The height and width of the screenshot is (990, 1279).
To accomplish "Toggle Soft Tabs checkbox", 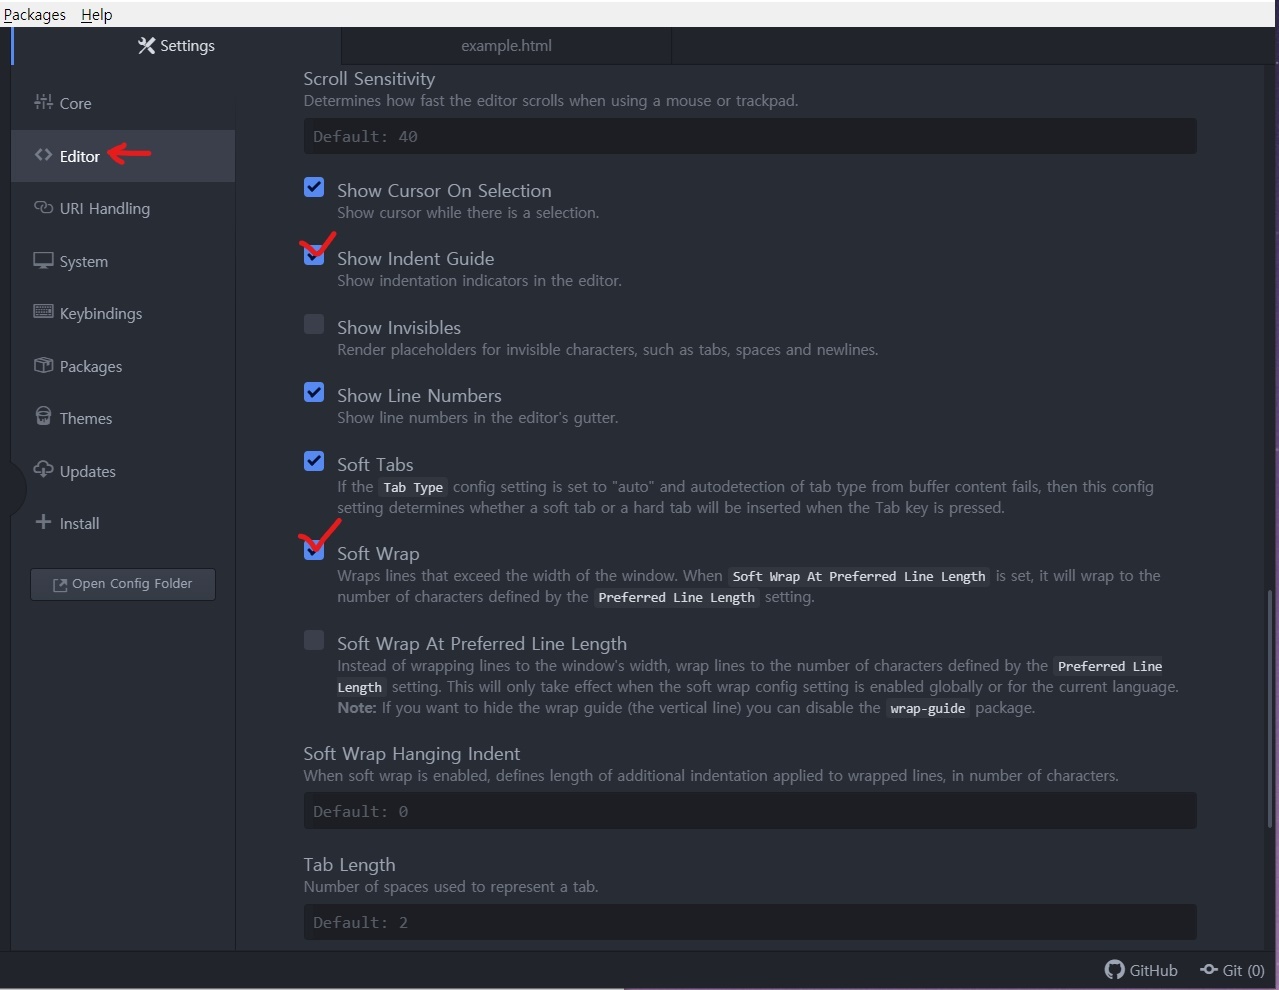I will (314, 461).
